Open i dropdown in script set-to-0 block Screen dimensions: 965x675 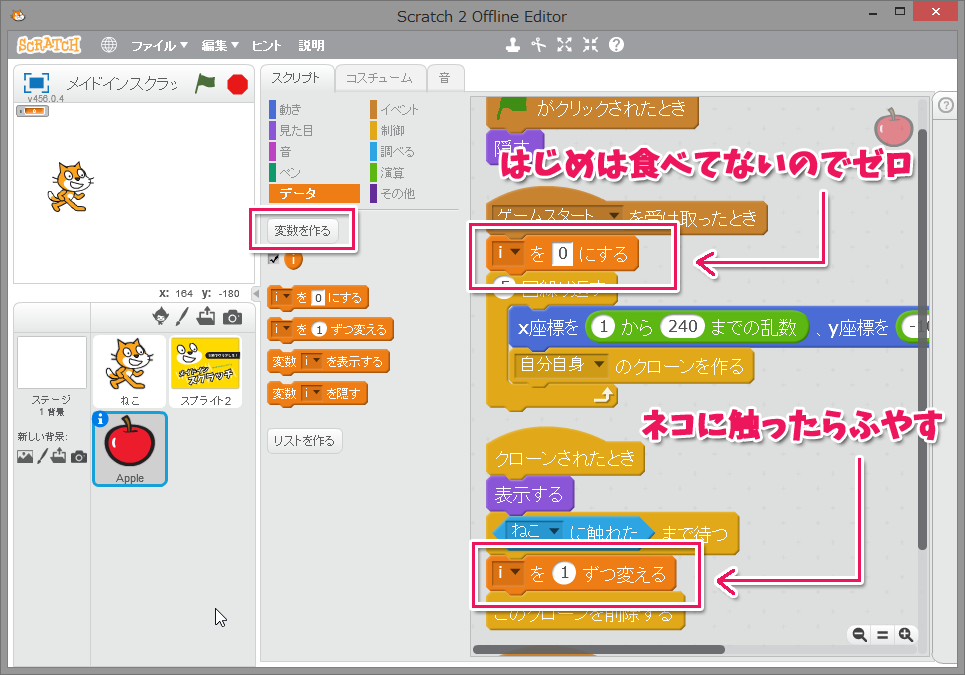[x=508, y=253]
